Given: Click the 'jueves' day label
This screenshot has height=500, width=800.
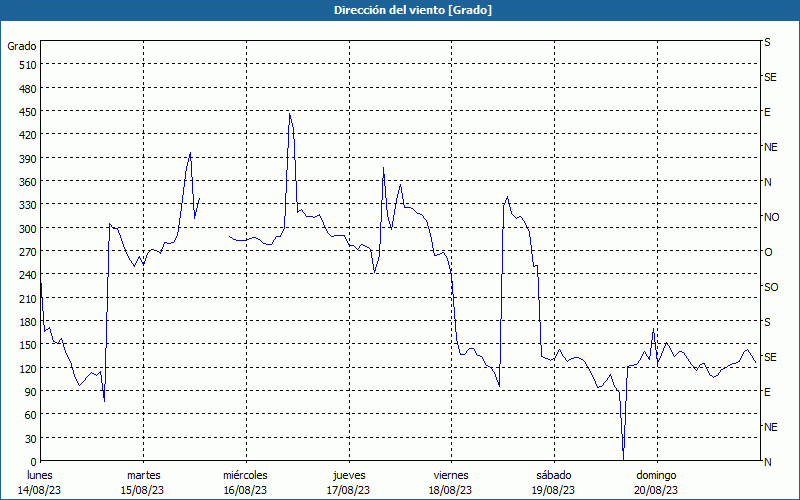Looking at the screenshot, I should tap(349, 475).
